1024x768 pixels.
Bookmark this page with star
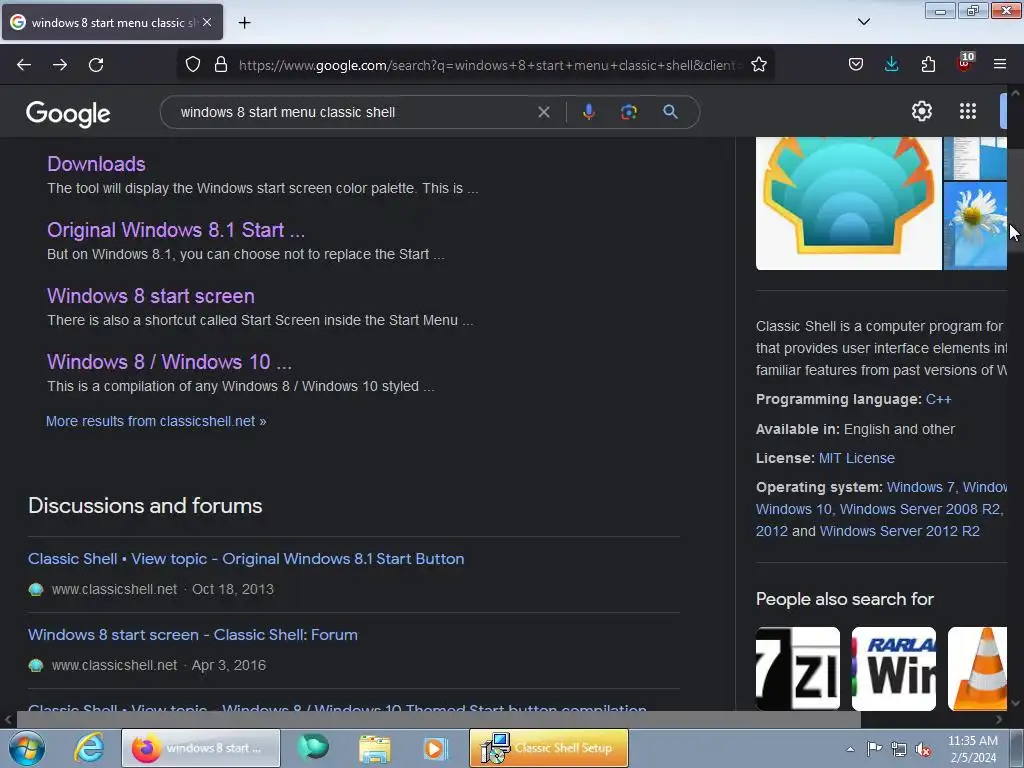click(758, 65)
